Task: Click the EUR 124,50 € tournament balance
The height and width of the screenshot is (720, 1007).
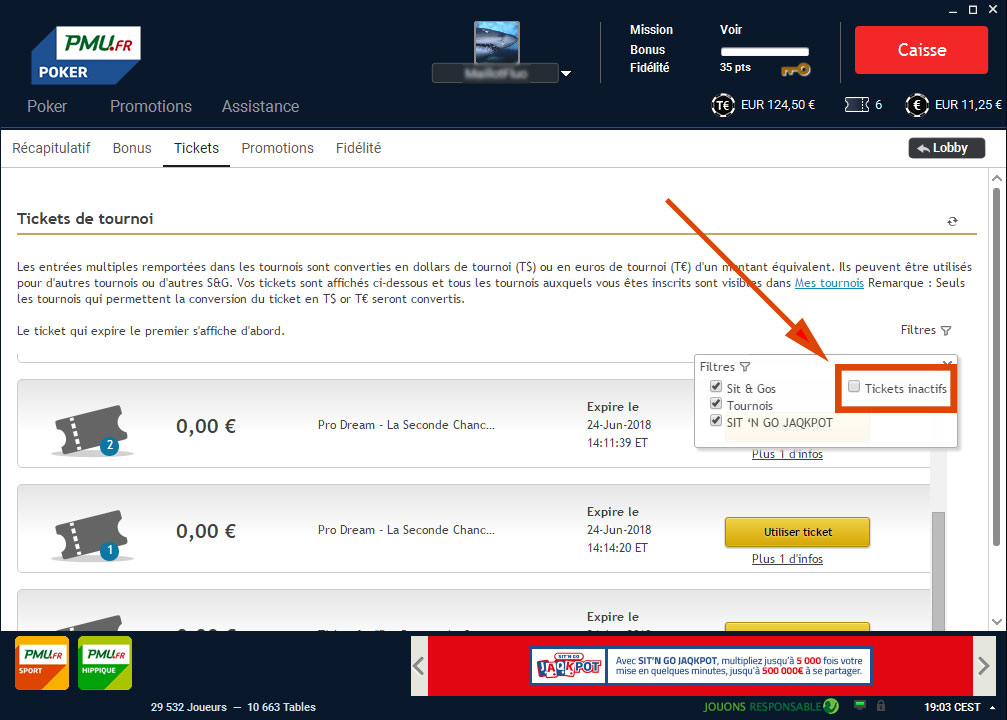Action: click(x=778, y=105)
